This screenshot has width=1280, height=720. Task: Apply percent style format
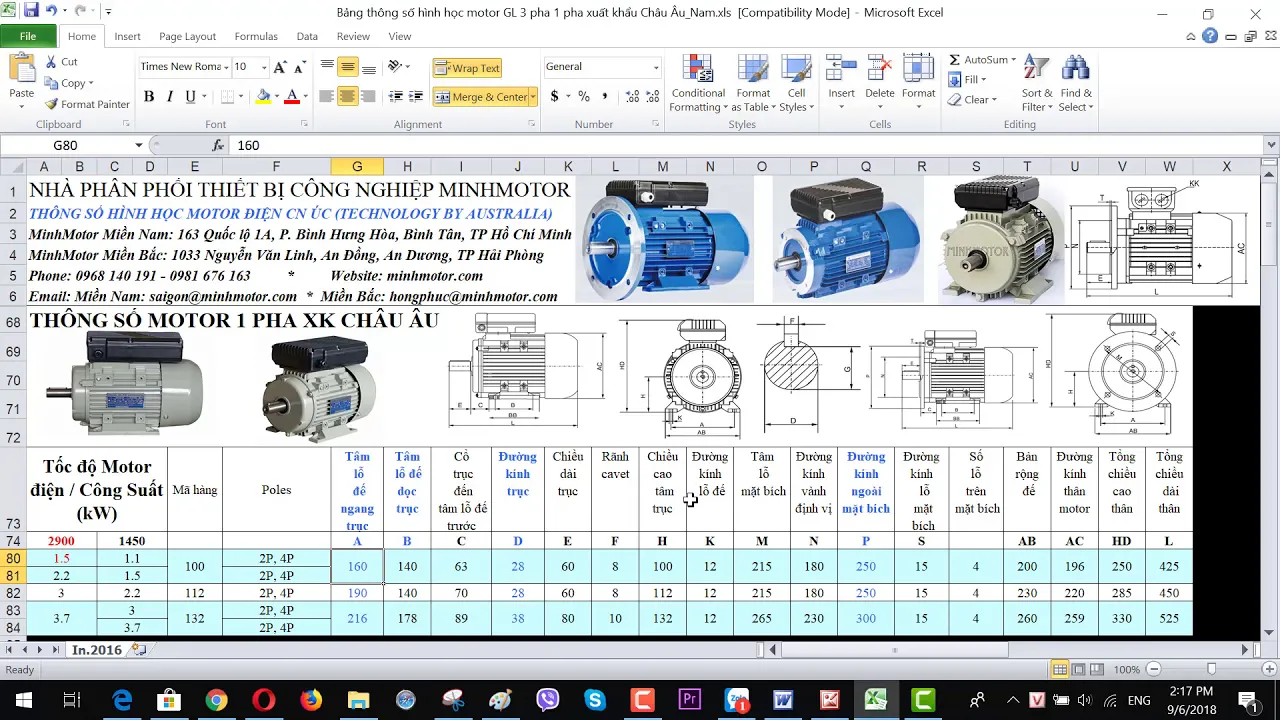(x=584, y=97)
